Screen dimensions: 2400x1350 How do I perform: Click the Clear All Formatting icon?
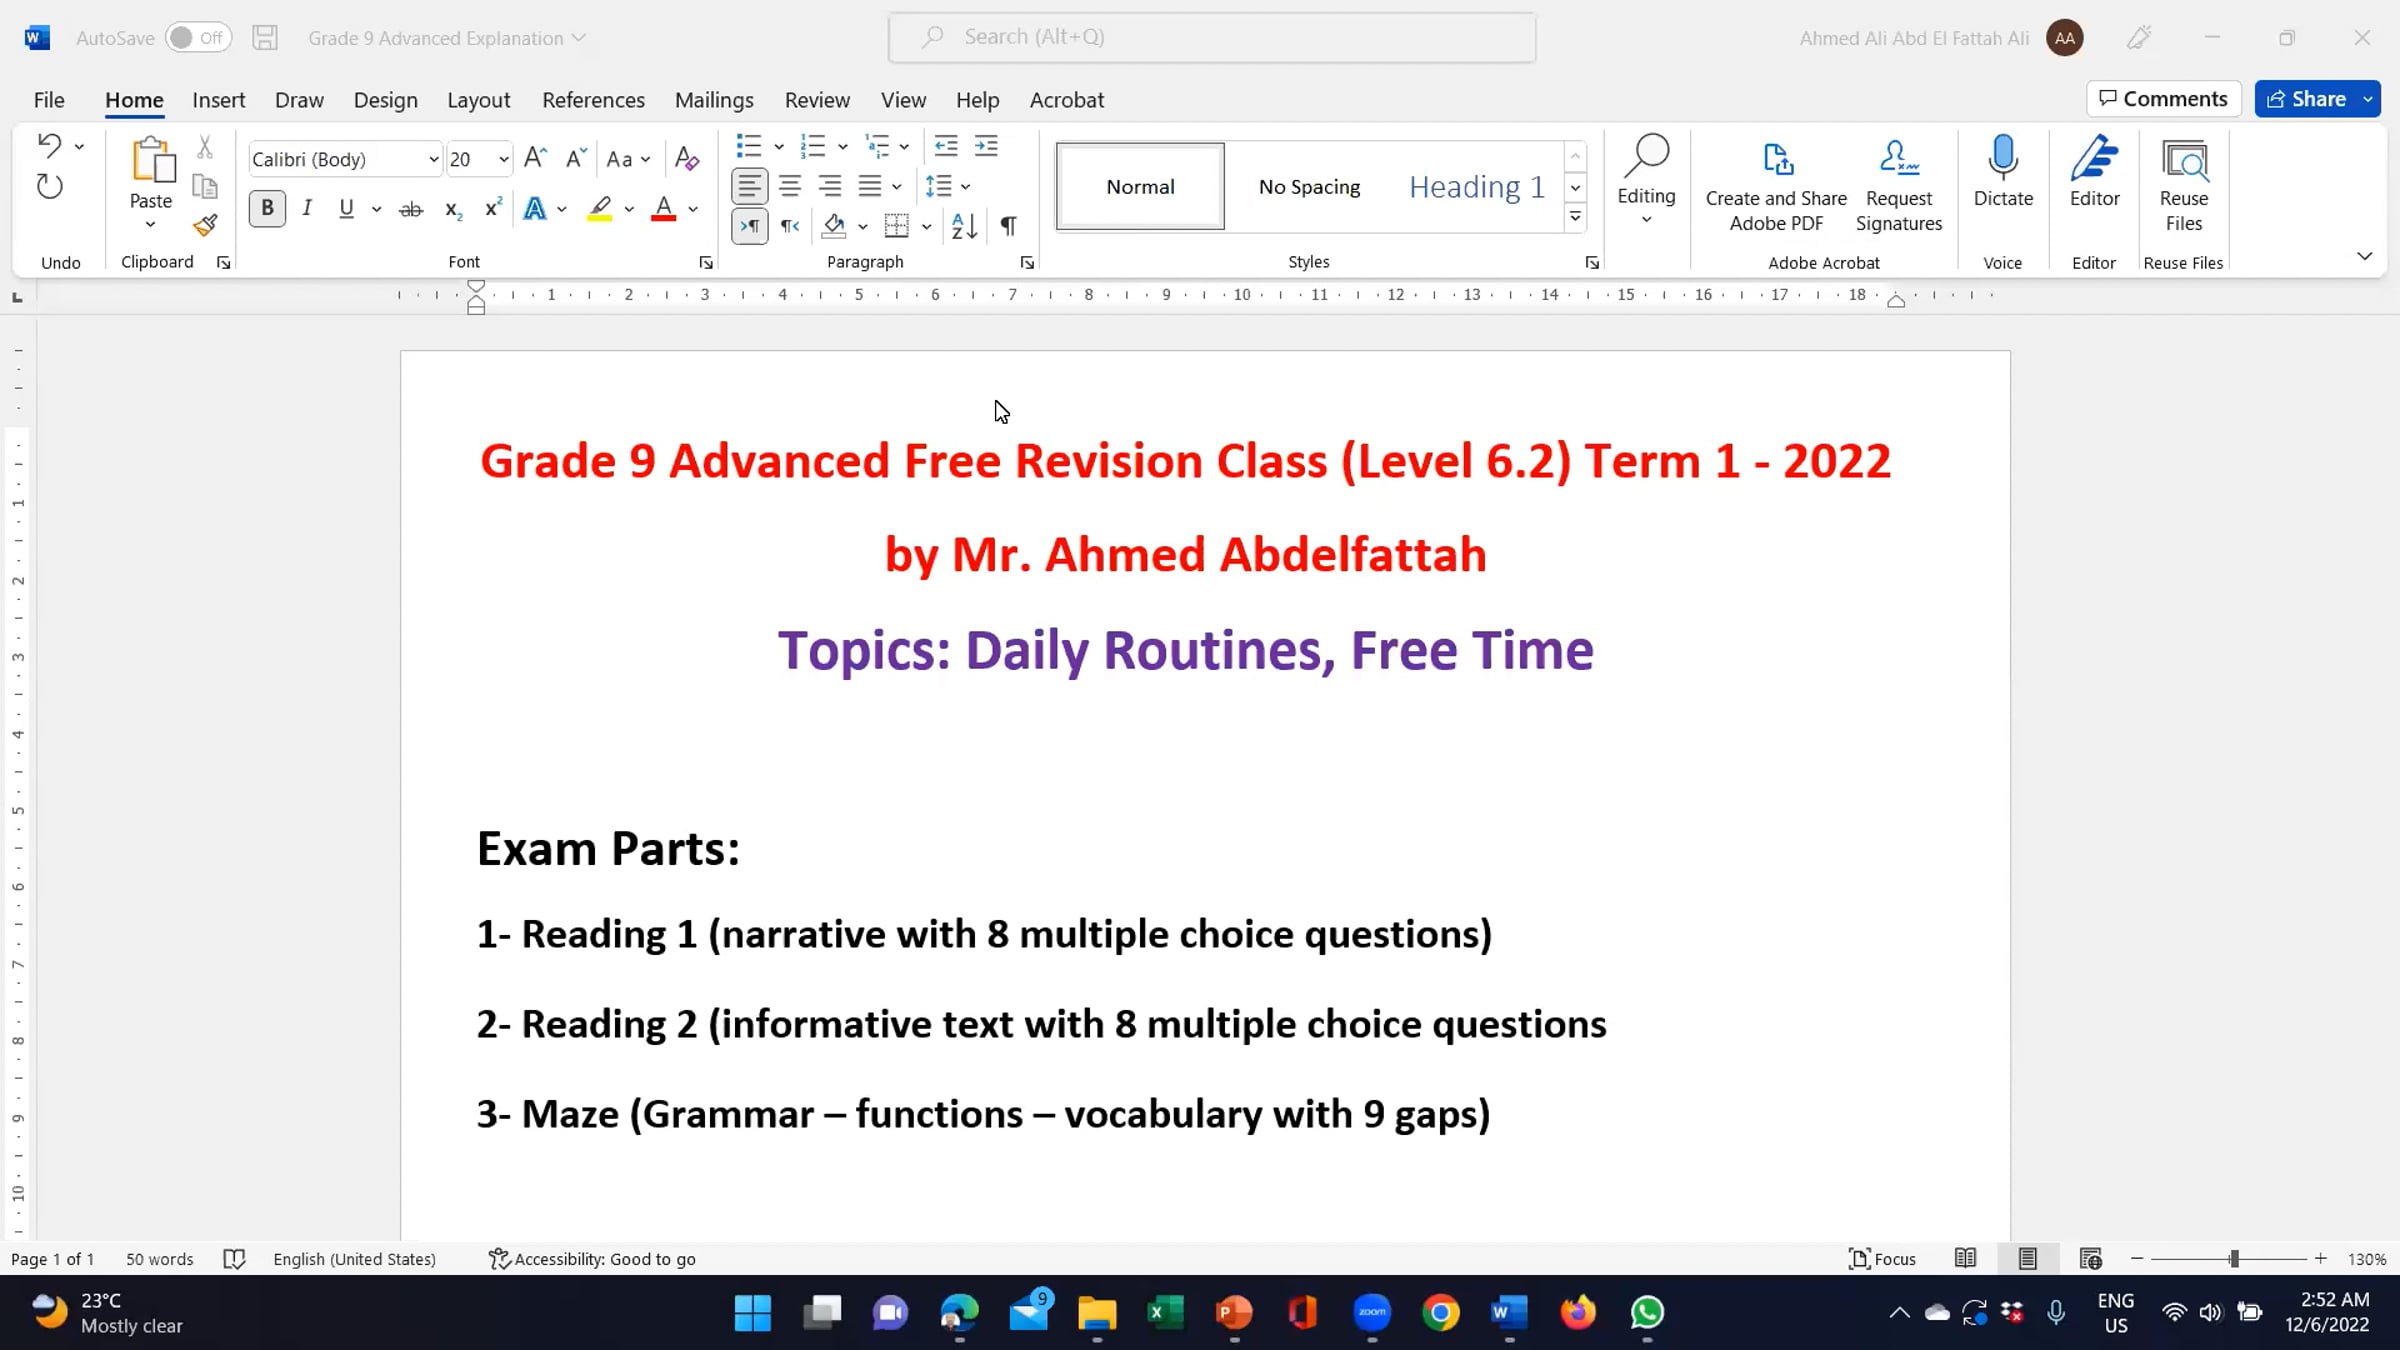(x=687, y=158)
